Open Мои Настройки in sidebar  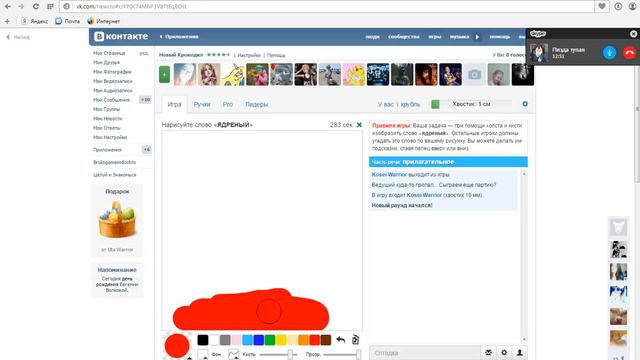[x=110, y=138]
